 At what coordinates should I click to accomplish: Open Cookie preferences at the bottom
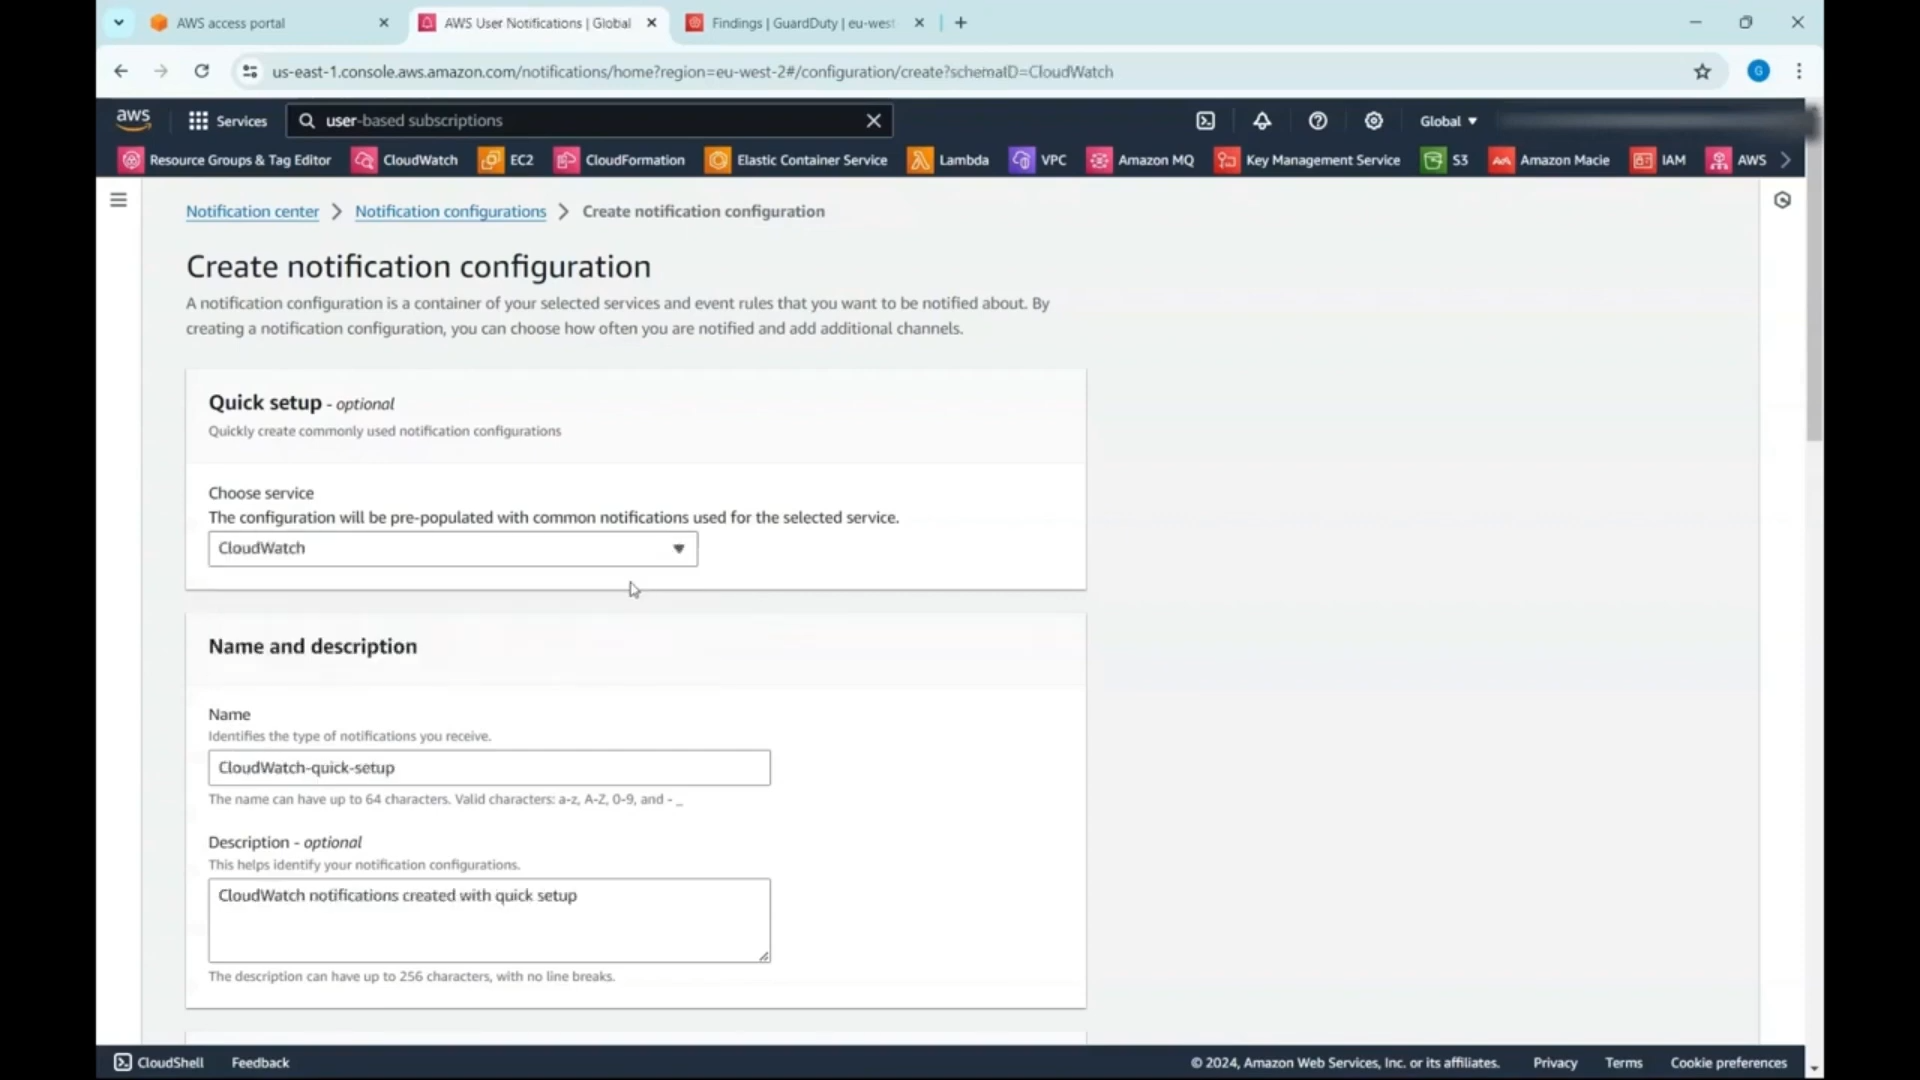(x=1728, y=1062)
